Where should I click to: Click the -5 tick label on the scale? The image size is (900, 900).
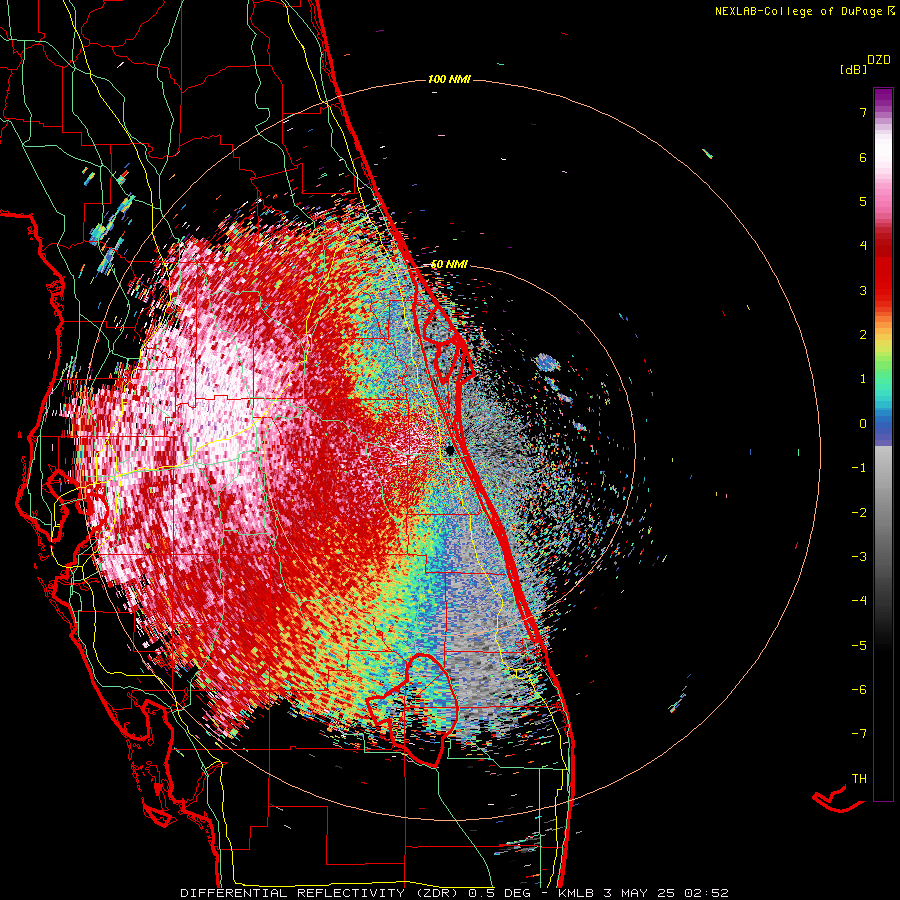[x=859, y=646]
